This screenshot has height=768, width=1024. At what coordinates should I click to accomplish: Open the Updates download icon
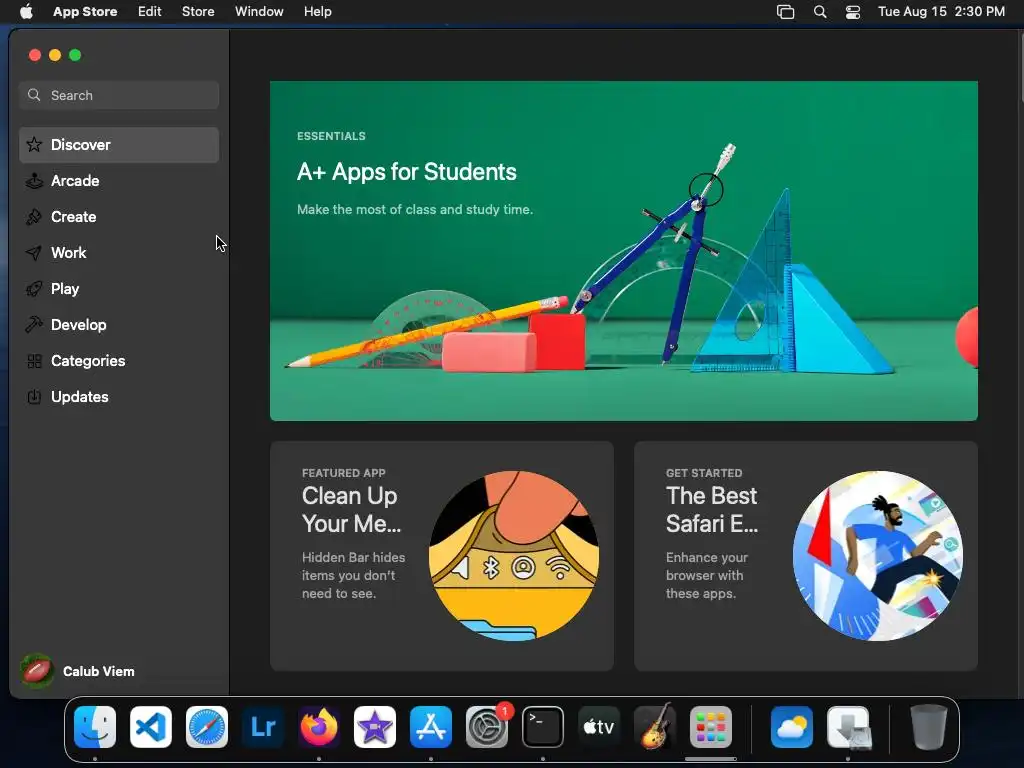[34, 397]
